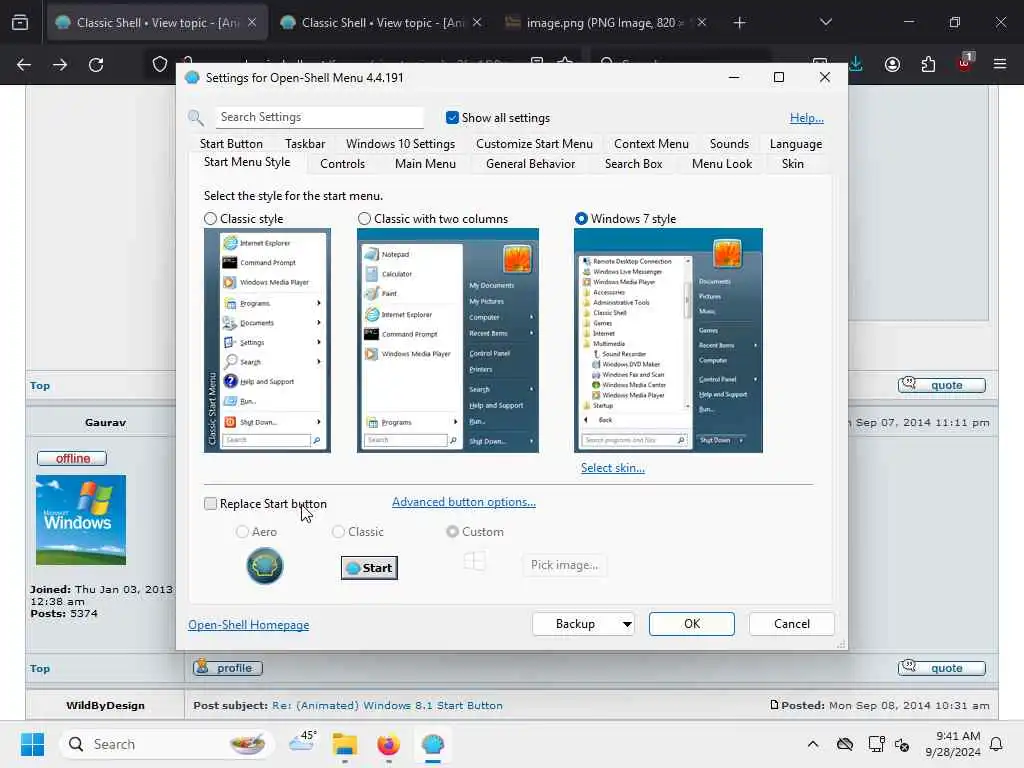Open the Windows Start button on taskbar
This screenshot has width=1024, height=768.
click(x=32, y=744)
